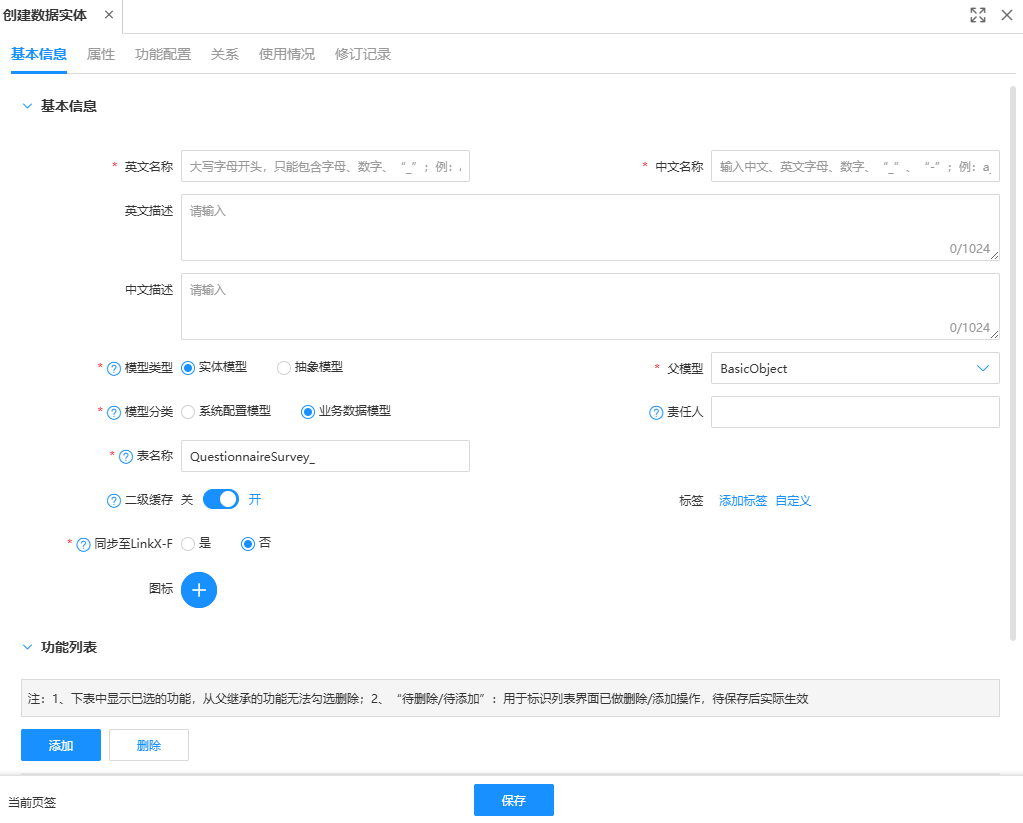Click help icon beside 同步至LinkX-F
The image size is (1023, 823).
(x=84, y=544)
